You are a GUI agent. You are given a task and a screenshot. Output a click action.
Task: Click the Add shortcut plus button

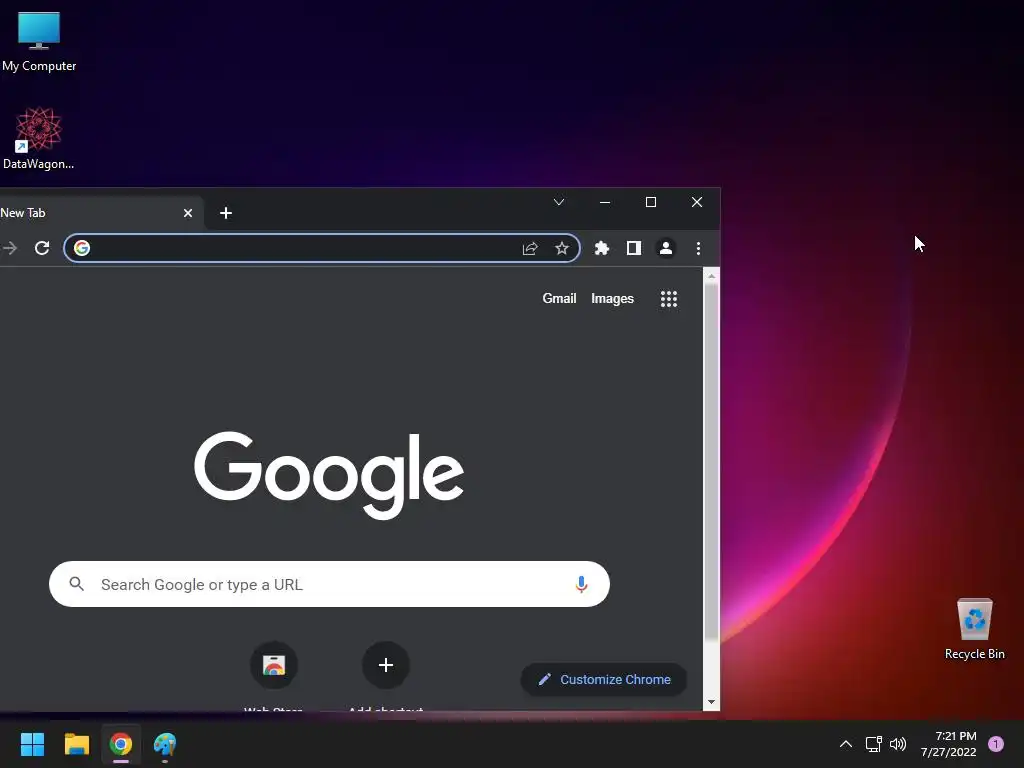(x=386, y=665)
